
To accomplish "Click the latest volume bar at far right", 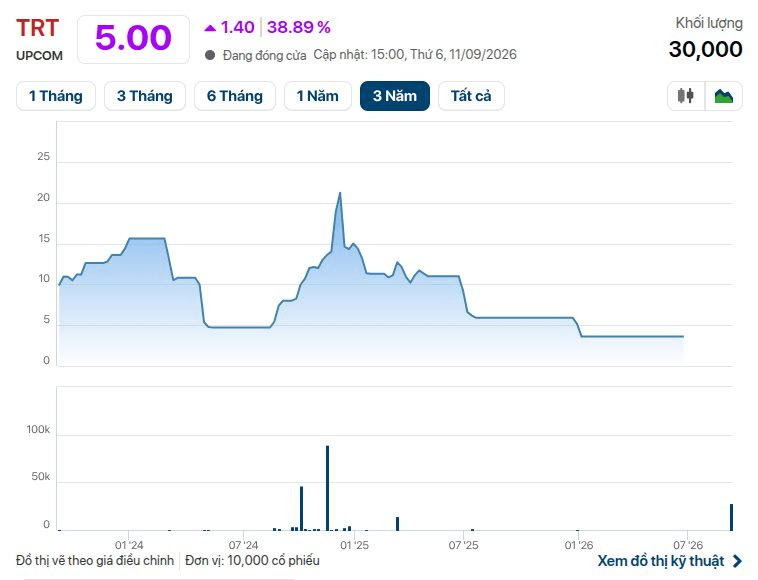I will [731, 517].
